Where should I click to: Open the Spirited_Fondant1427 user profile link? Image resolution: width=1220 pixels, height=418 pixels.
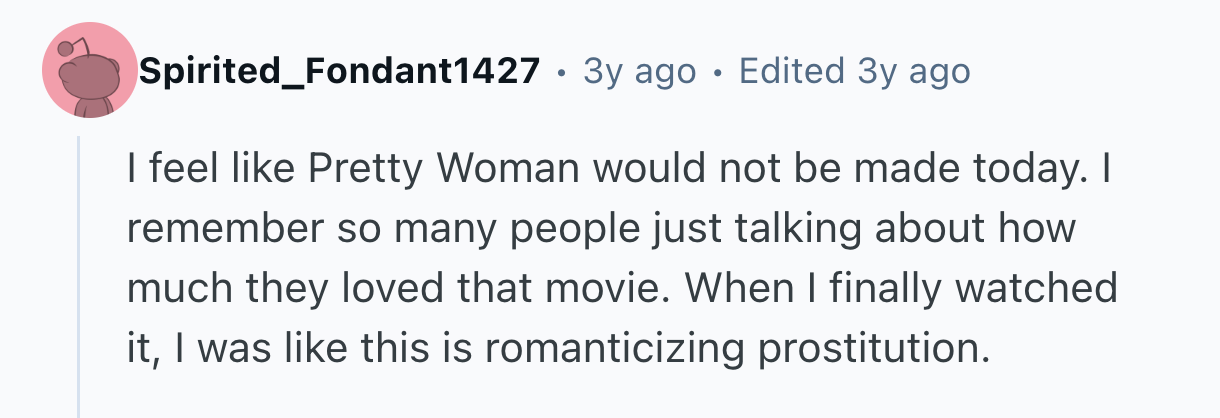[x=340, y=72]
